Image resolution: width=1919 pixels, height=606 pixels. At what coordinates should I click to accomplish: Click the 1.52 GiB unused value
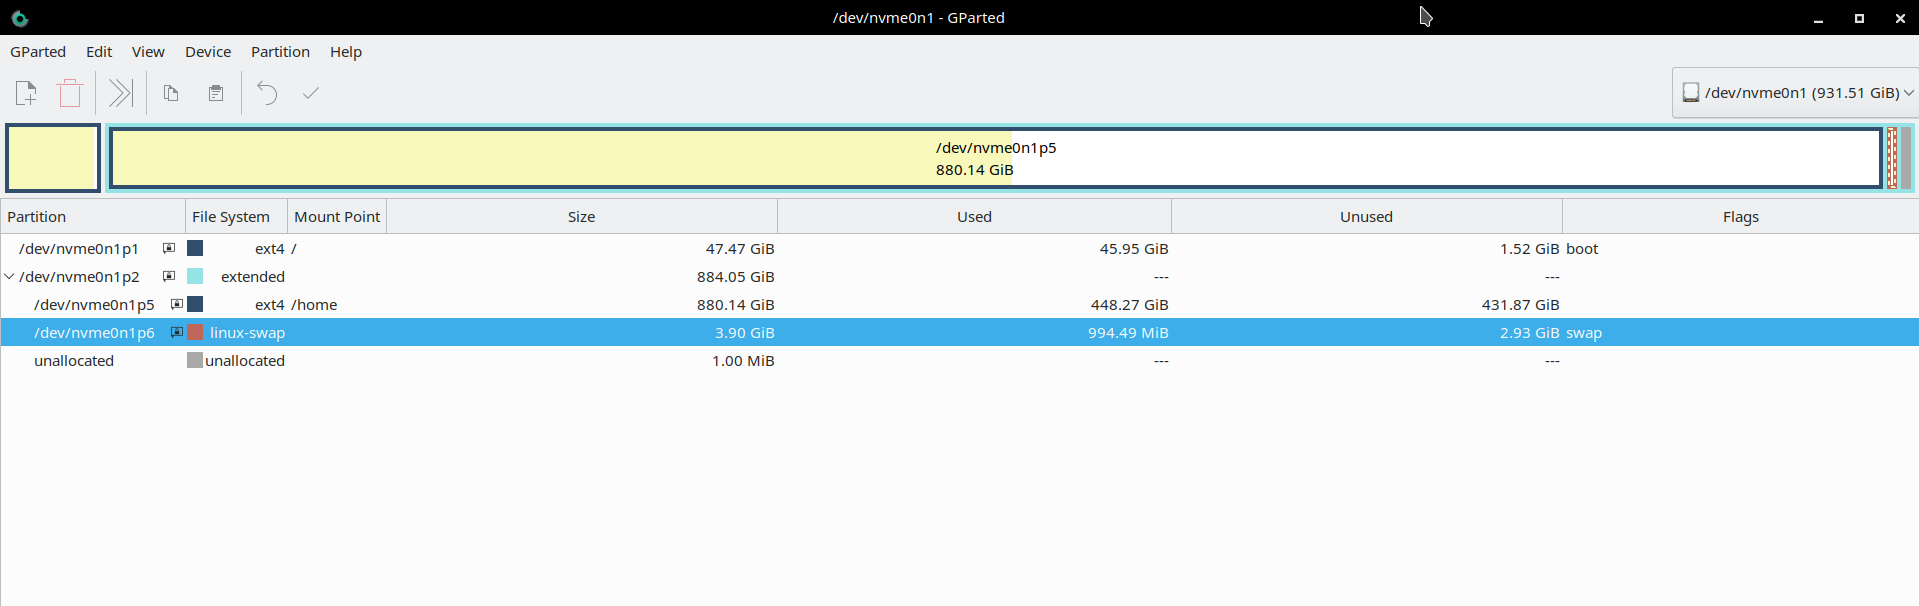pos(1529,248)
